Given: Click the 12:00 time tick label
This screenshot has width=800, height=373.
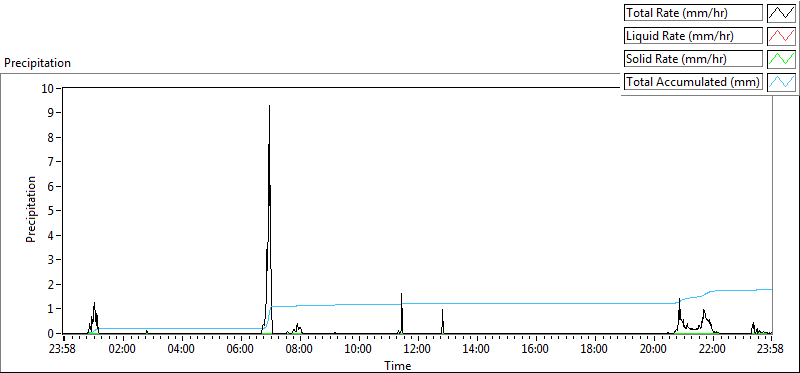Looking at the screenshot, I should point(417,350).
